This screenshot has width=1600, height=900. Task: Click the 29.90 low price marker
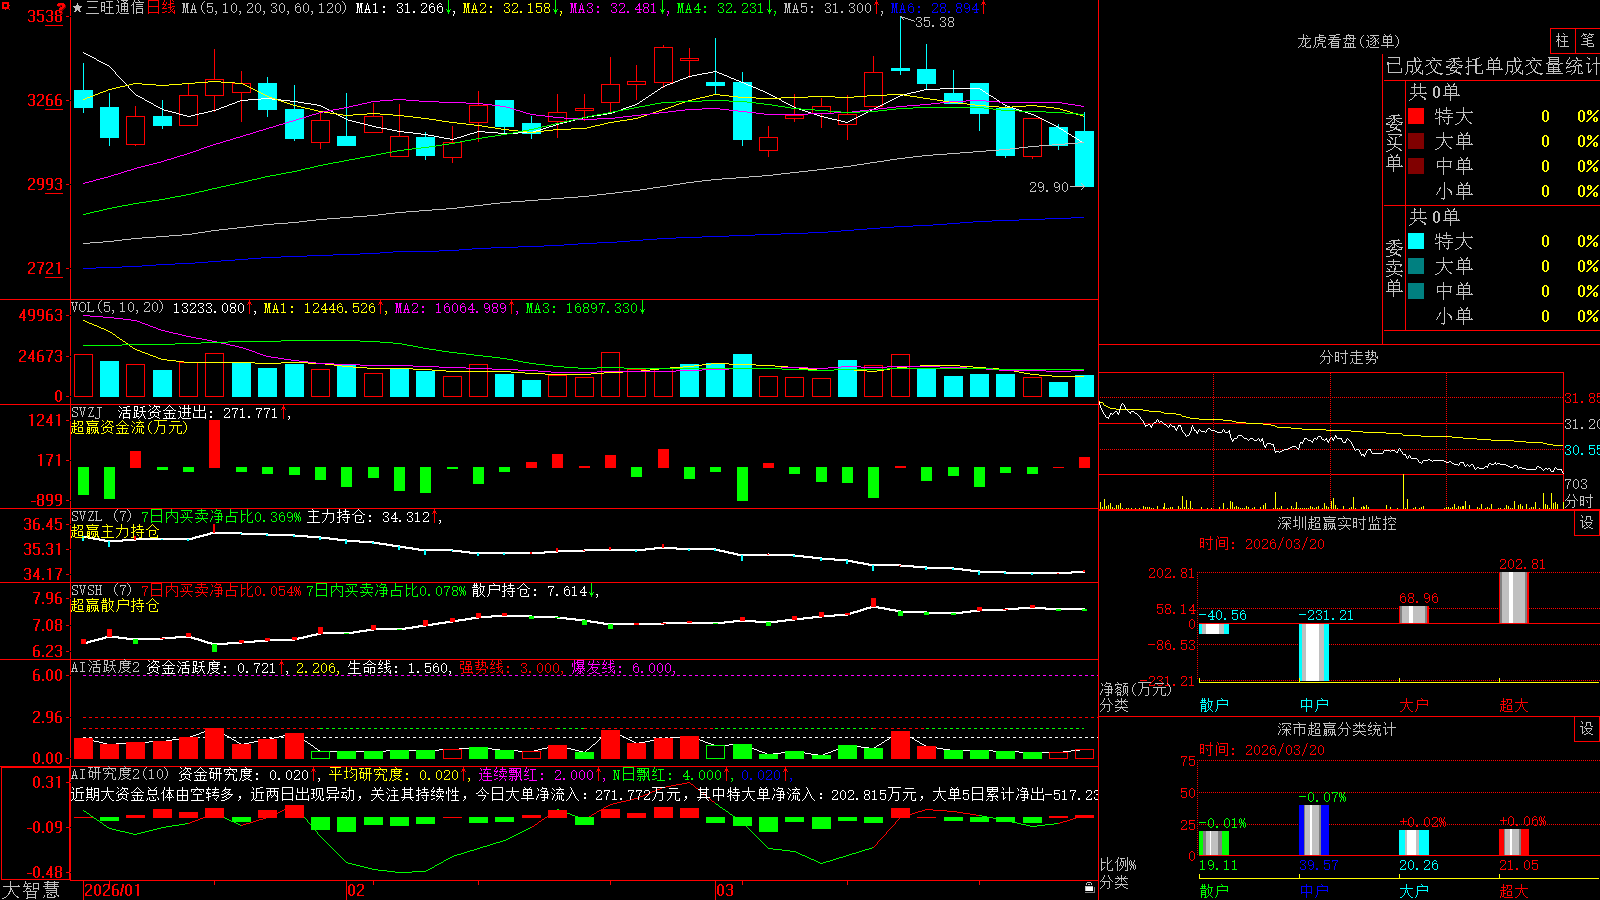tap(1049, 187)
